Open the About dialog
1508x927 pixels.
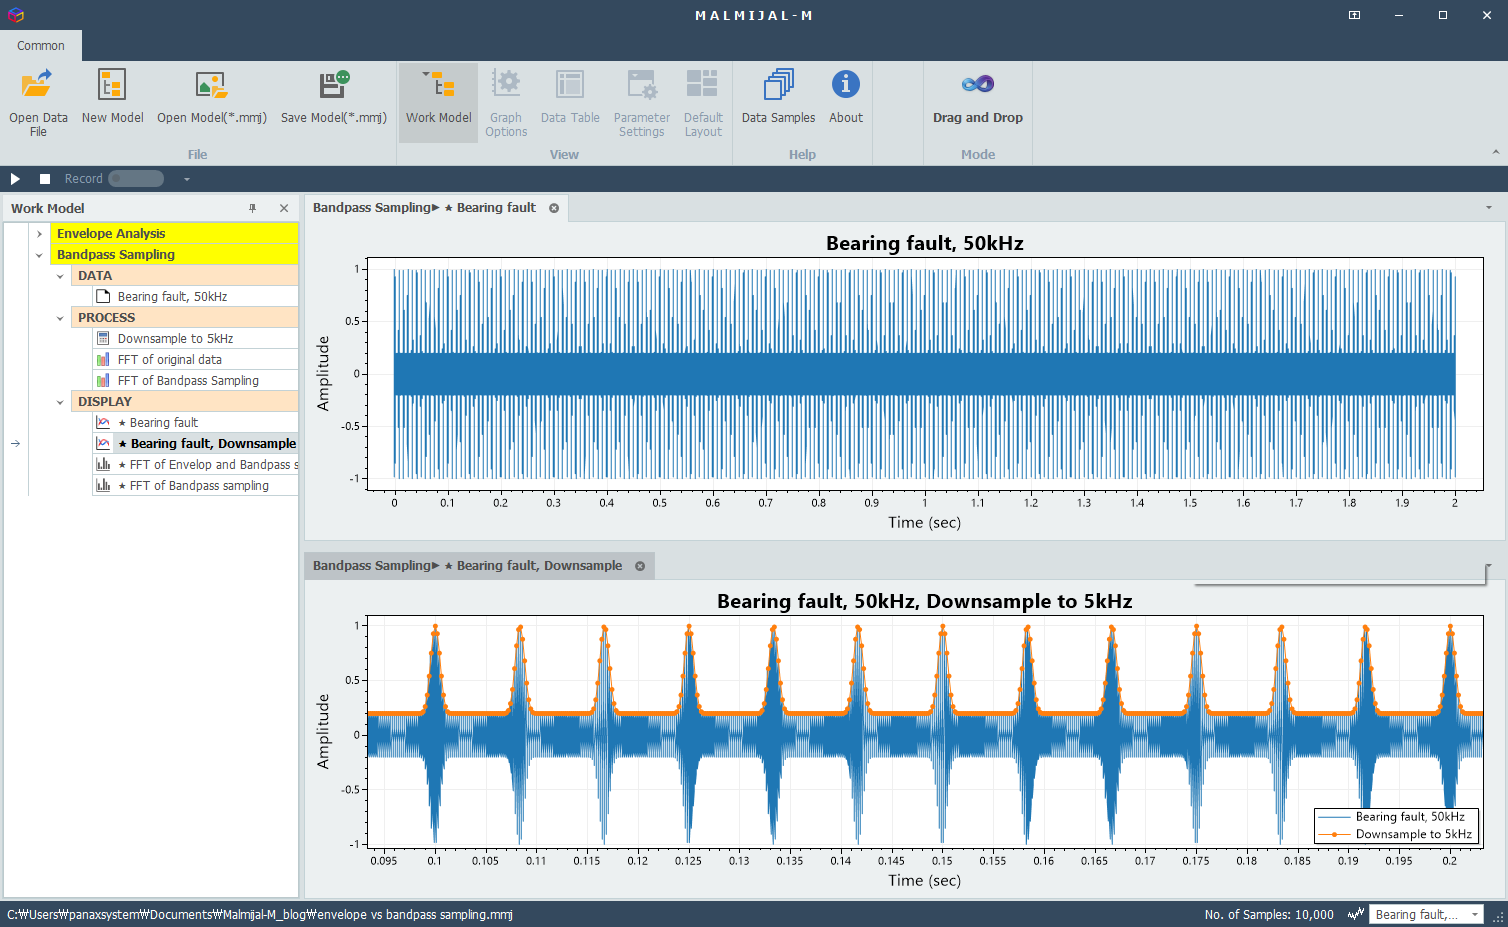click(x=845, y=97)
